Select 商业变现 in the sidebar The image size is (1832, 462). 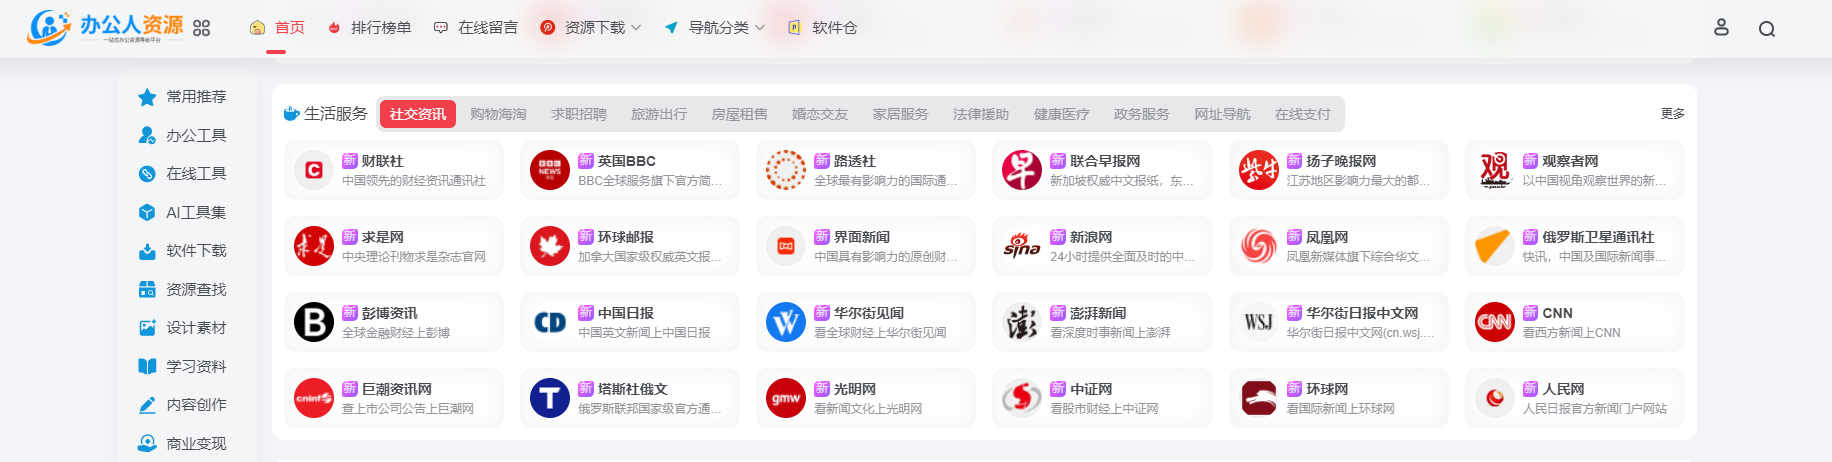pyautogui.click(x=183, y=443)
